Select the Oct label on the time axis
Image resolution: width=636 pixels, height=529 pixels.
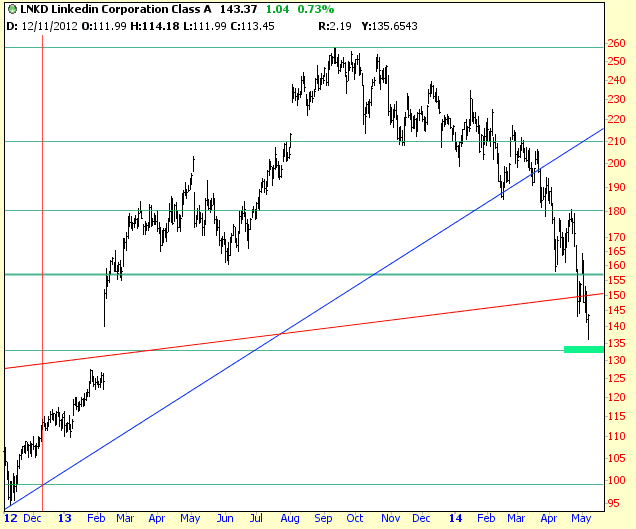click(355, 519)
